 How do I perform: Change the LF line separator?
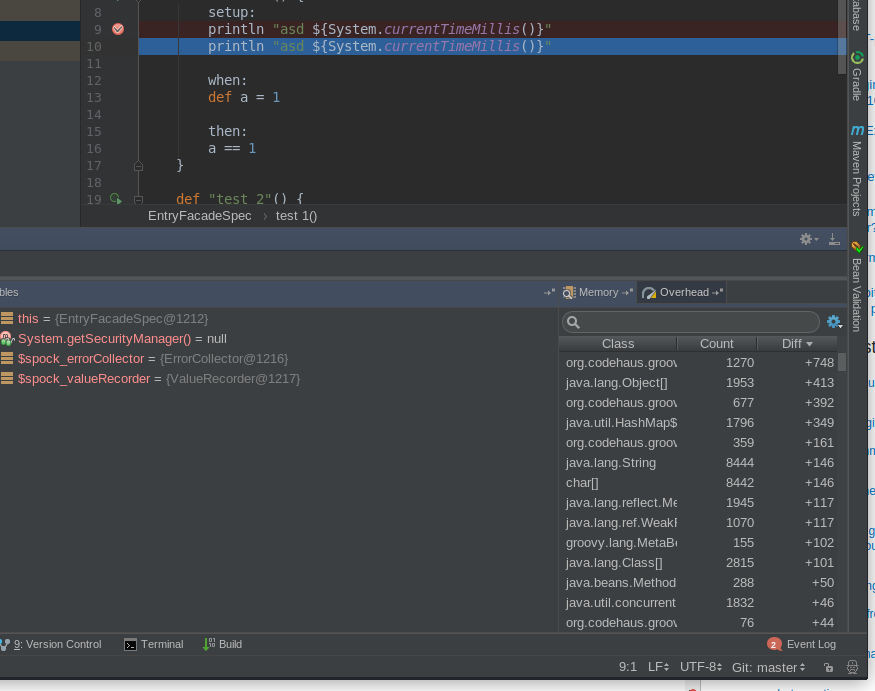[658, 668]
